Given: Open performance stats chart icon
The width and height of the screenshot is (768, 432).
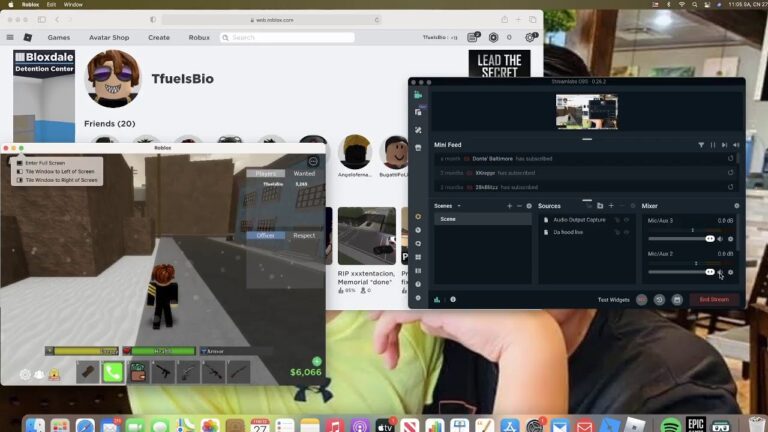Looking at the screenshot, I should (x=437, y=300).
